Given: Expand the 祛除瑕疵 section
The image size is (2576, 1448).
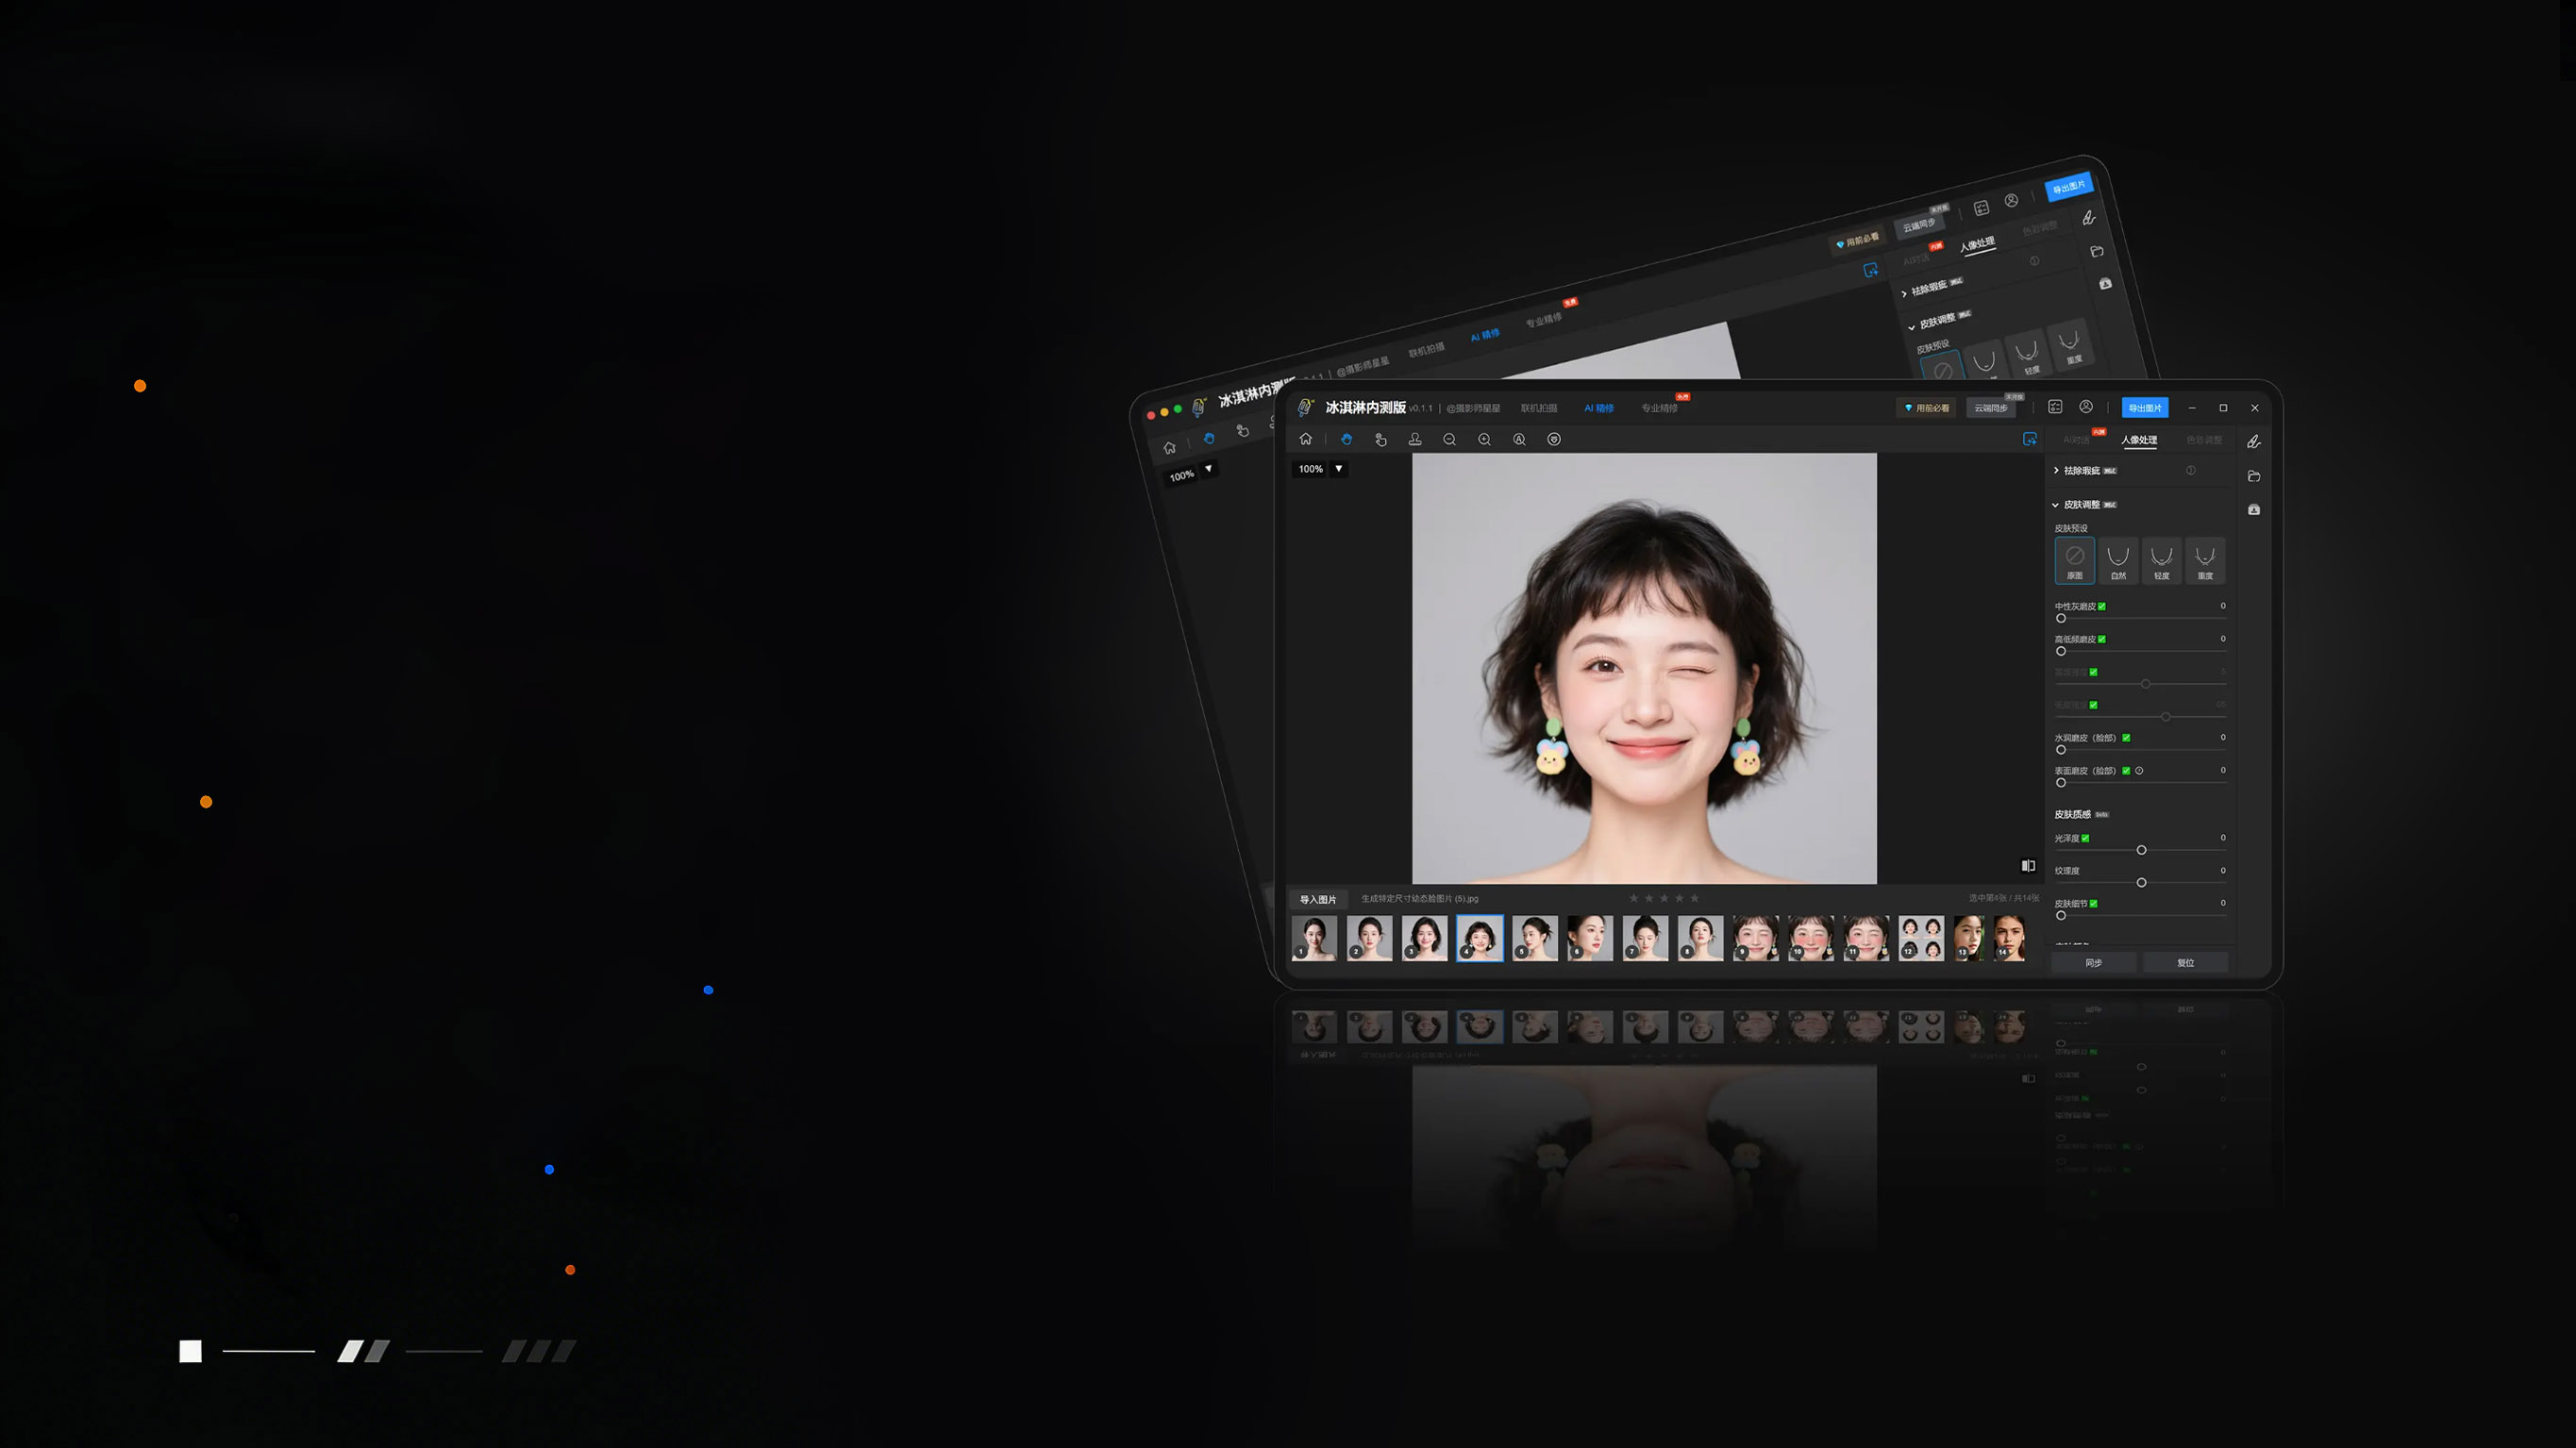Looking at the screenshot, I should pos(2057,471).
